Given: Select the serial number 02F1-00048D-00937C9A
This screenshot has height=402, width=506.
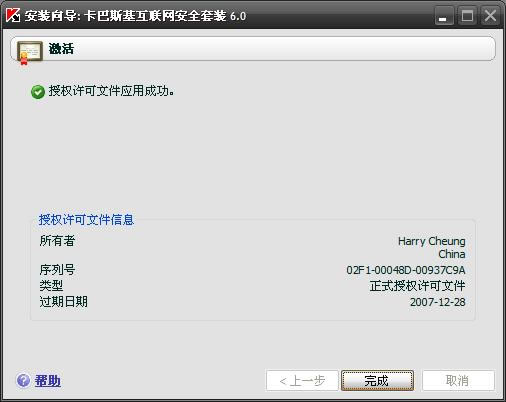Looking at the screenshot, I should (406, 270).
